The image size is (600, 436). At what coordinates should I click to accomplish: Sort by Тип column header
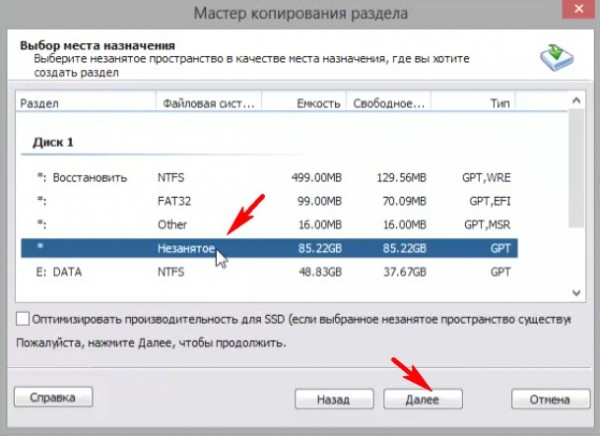[473, 103]
